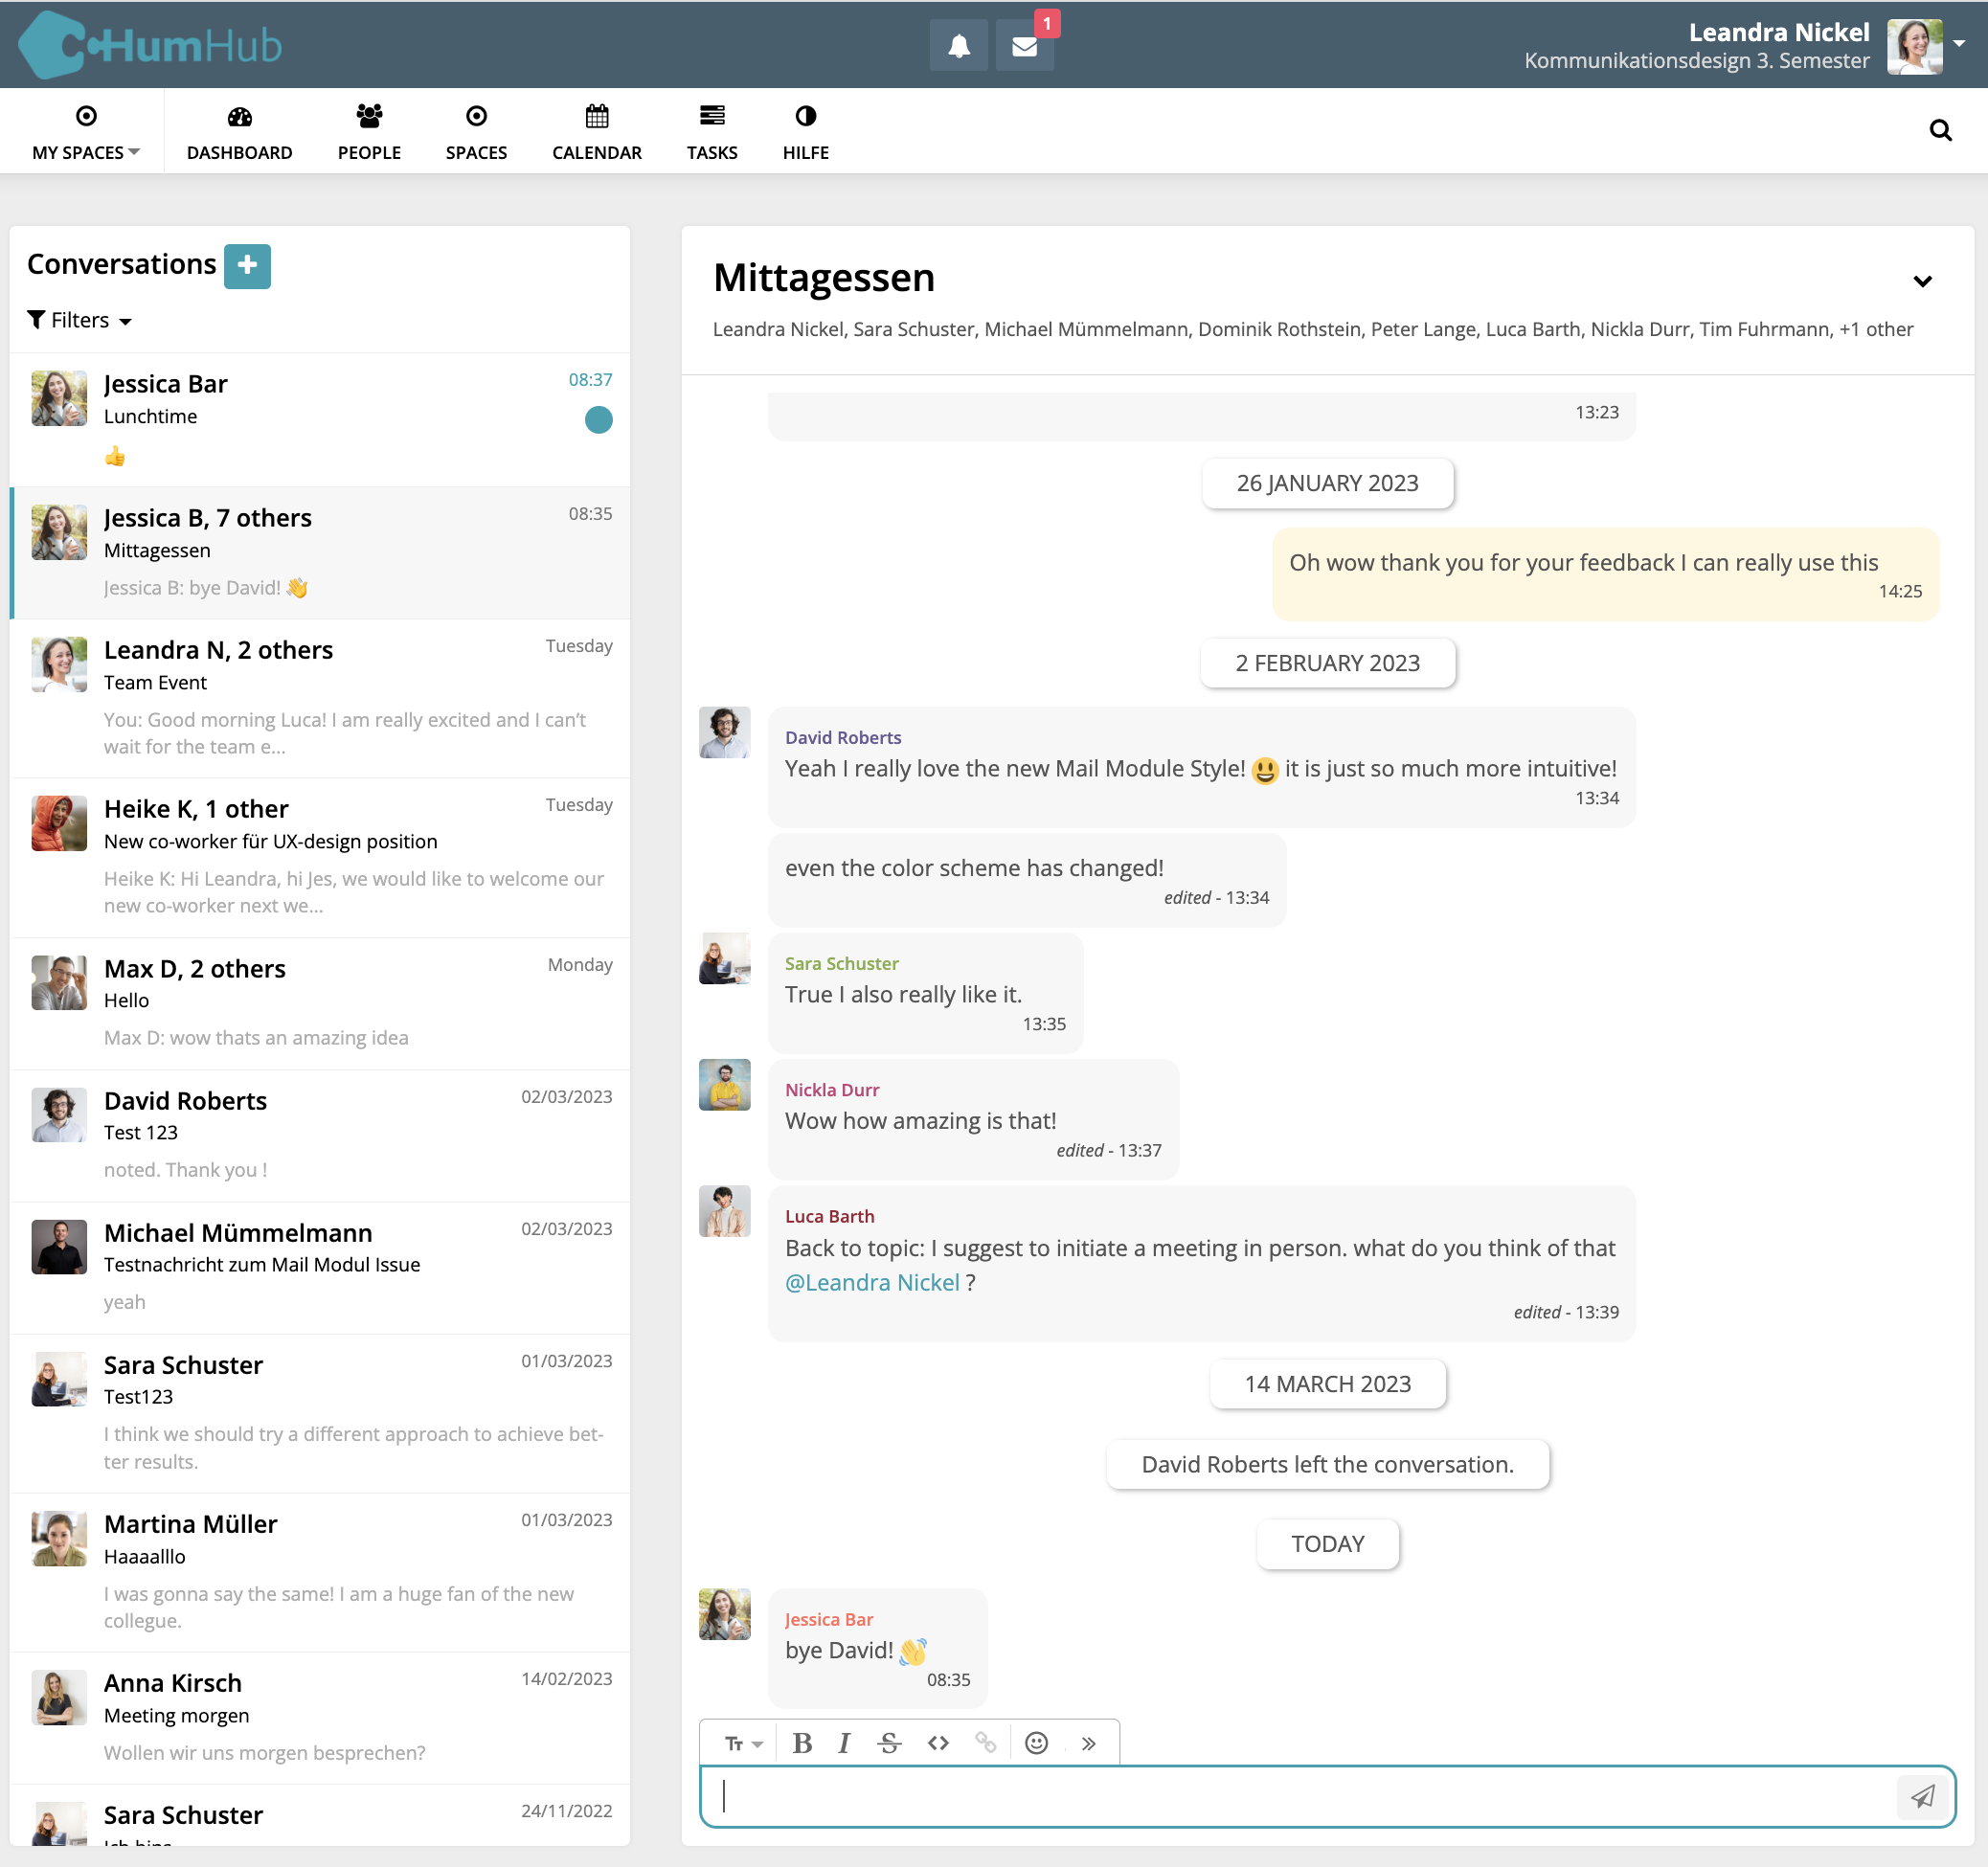Open Mittagessen conversation options chevron

1921,281
